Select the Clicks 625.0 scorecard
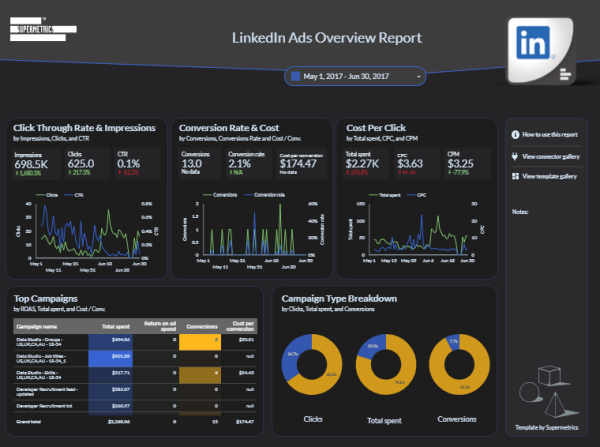 tap(87, 163)
